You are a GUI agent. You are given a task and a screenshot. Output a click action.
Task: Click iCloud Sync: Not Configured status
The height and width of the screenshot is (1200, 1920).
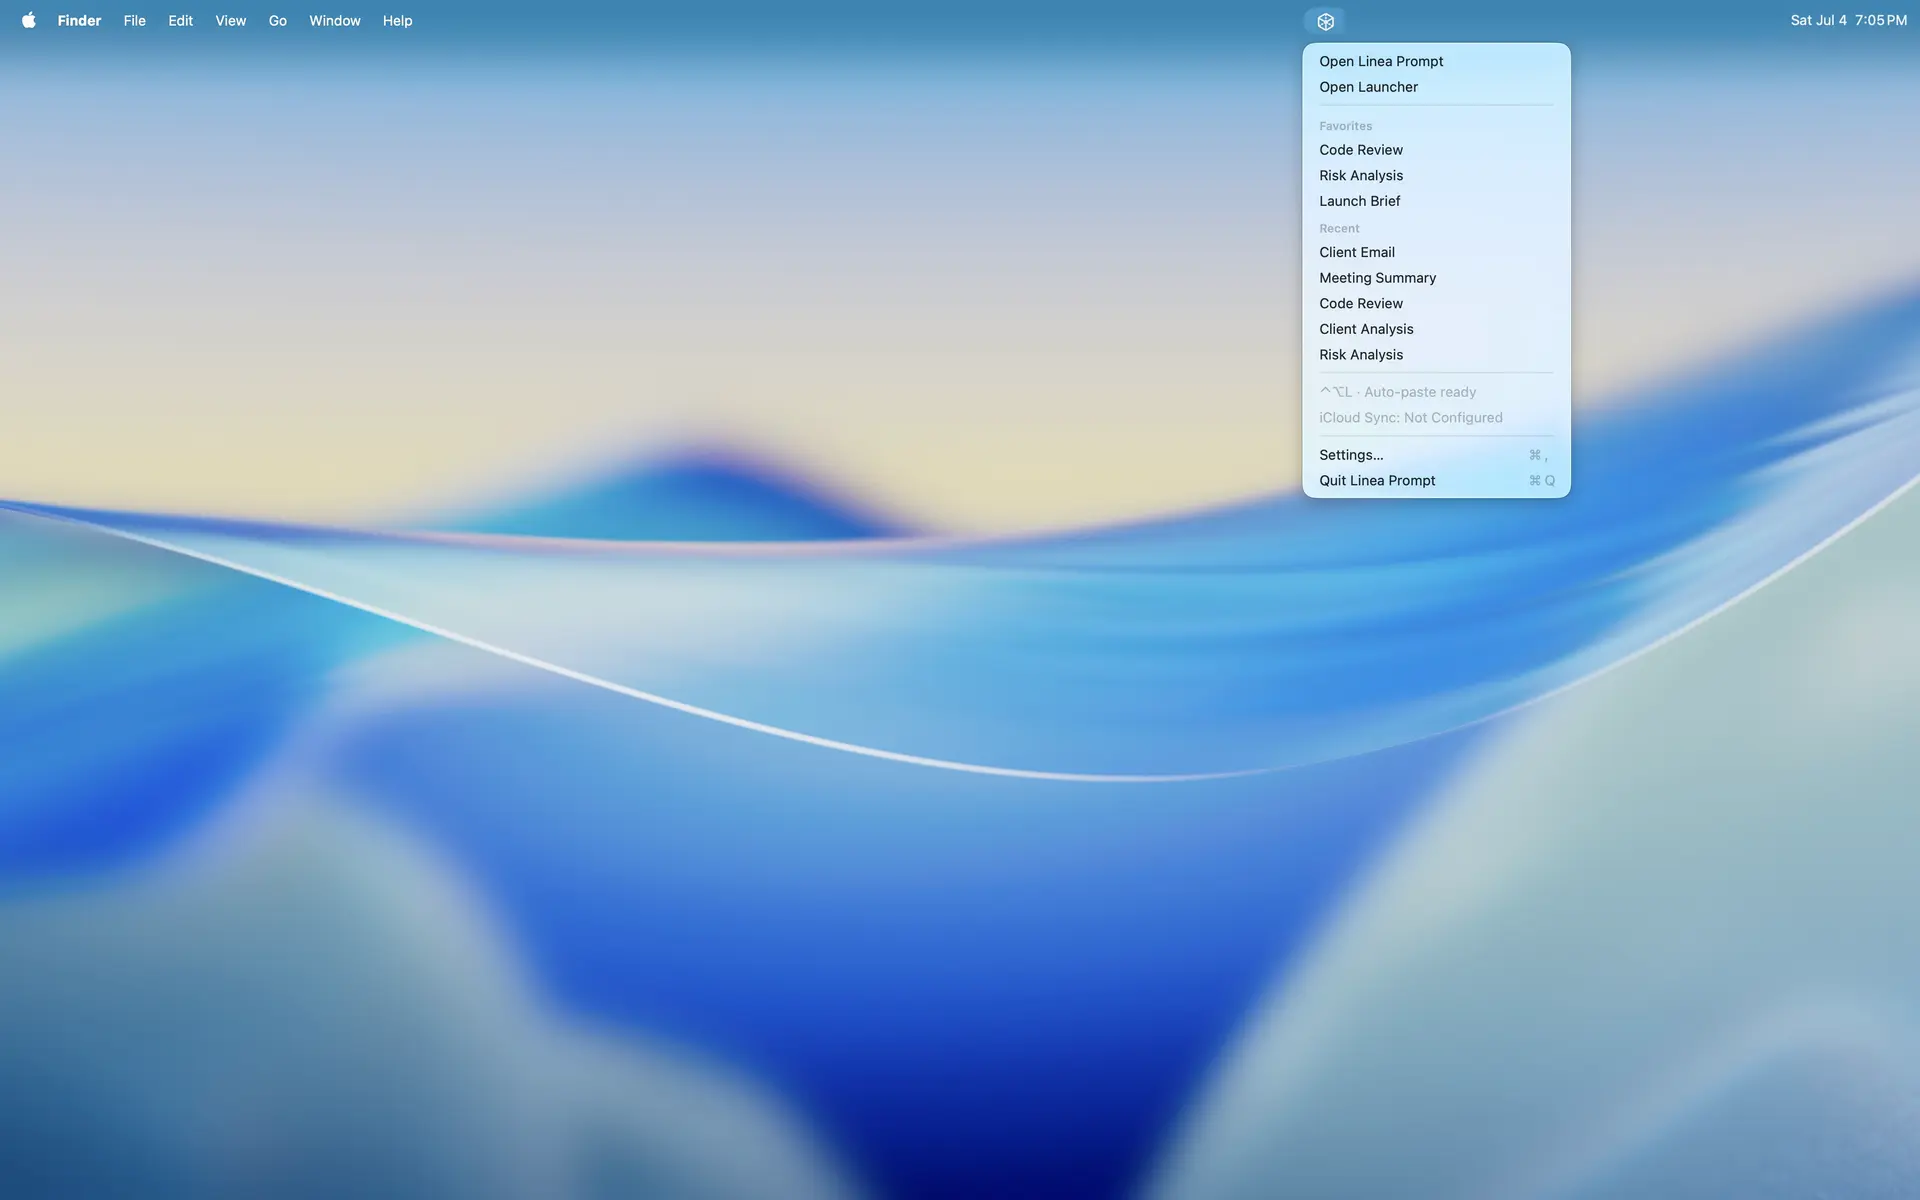pyautogui.click(x=1436, y=418)
